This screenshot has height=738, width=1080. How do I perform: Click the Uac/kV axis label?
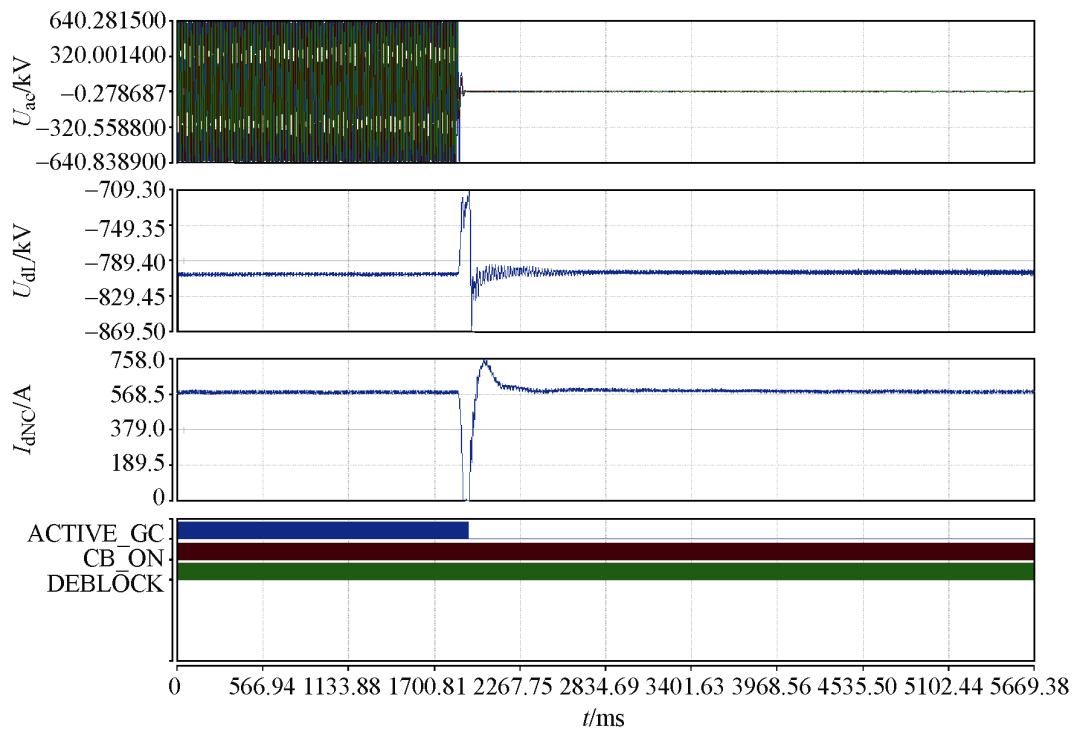(x=23, y=91)
